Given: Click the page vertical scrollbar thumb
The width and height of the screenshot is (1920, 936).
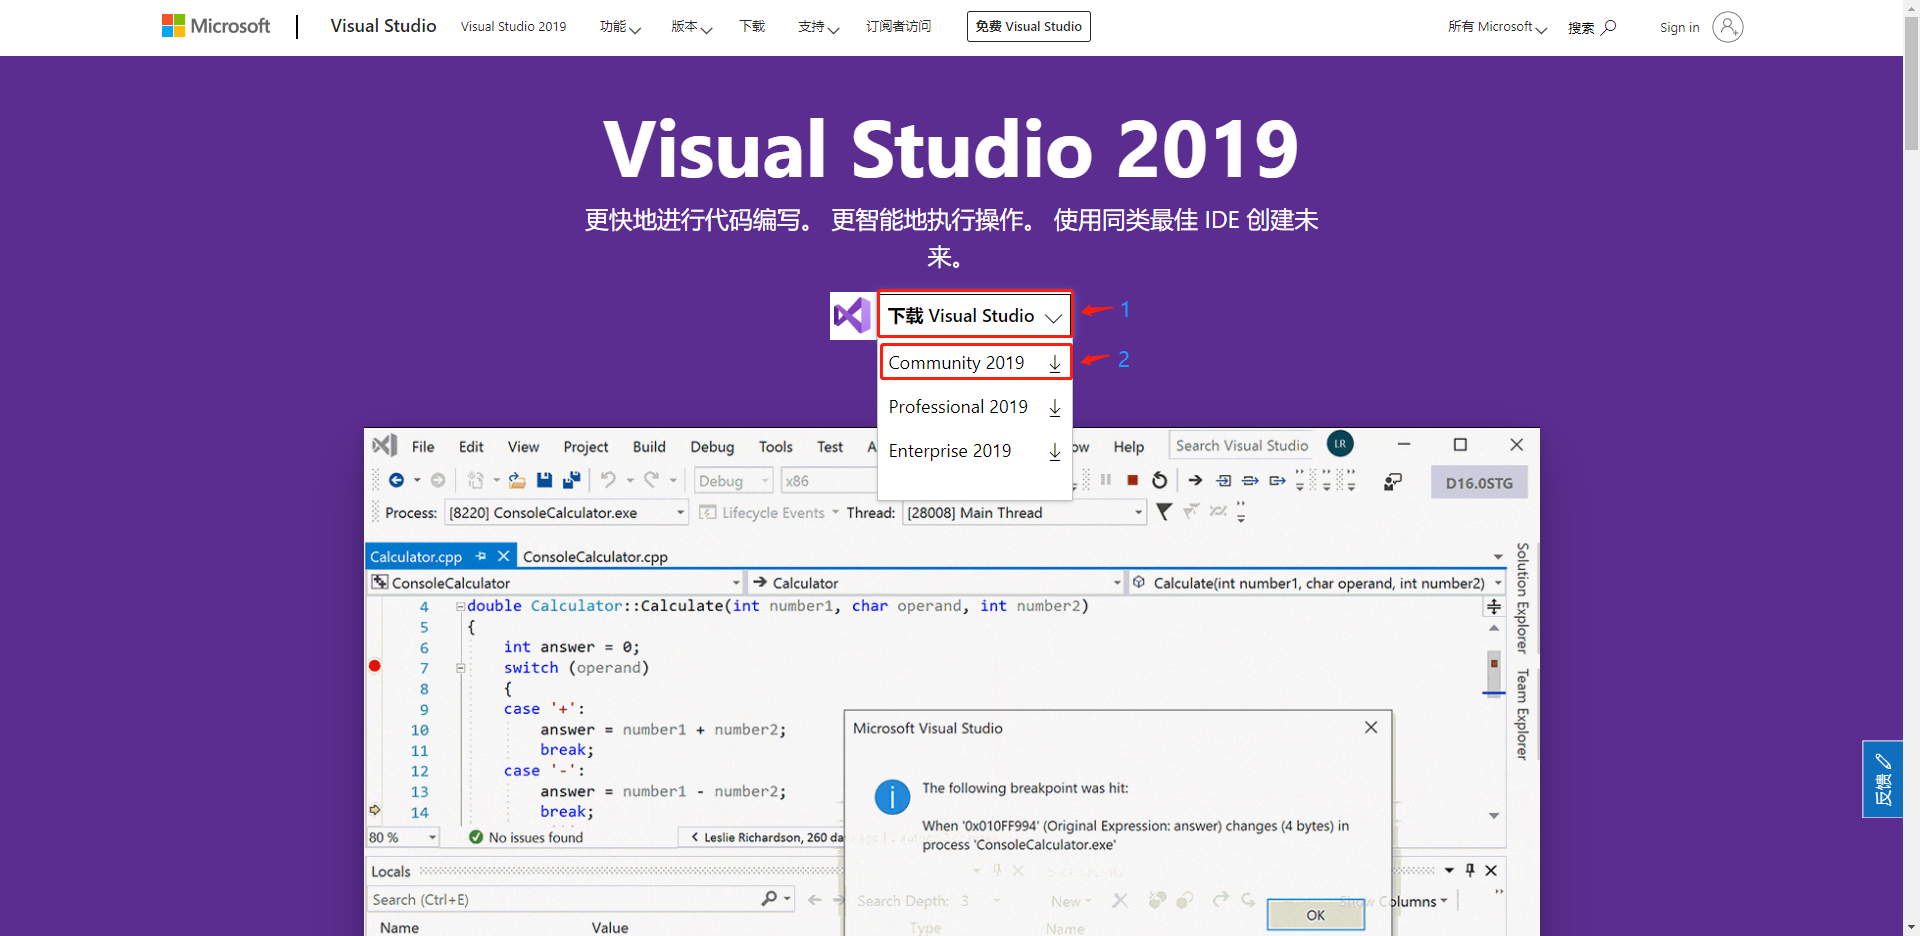Looking at the screenshot, I should pos(1911,82).
